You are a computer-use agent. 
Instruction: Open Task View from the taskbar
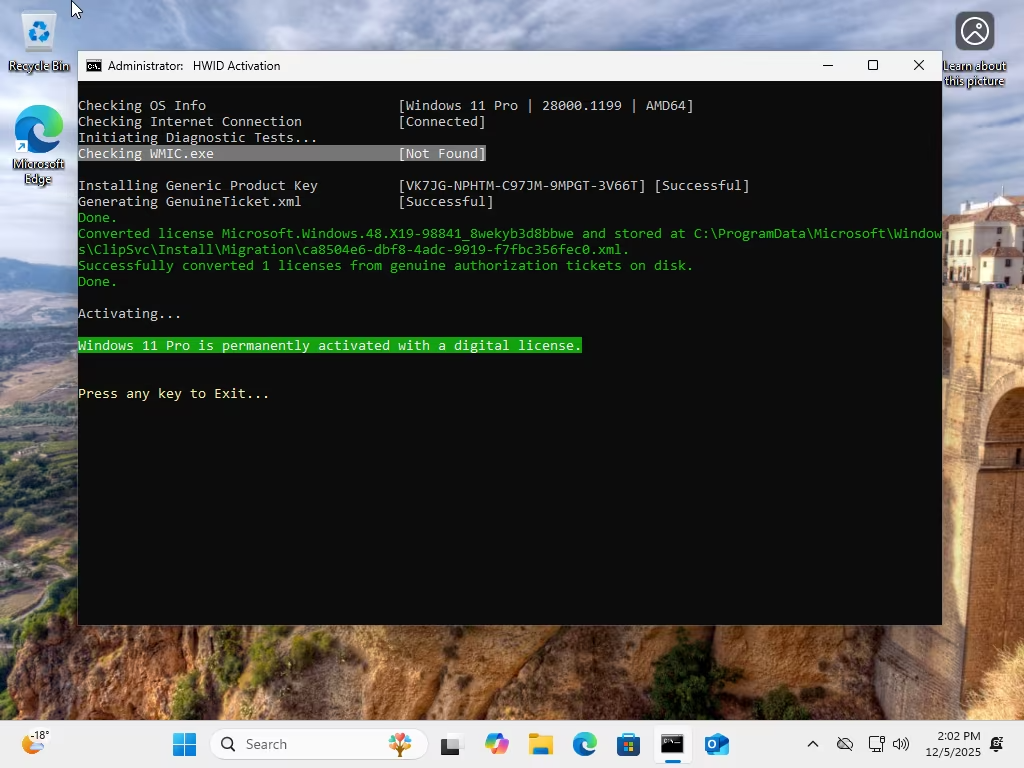coord(450,744)
